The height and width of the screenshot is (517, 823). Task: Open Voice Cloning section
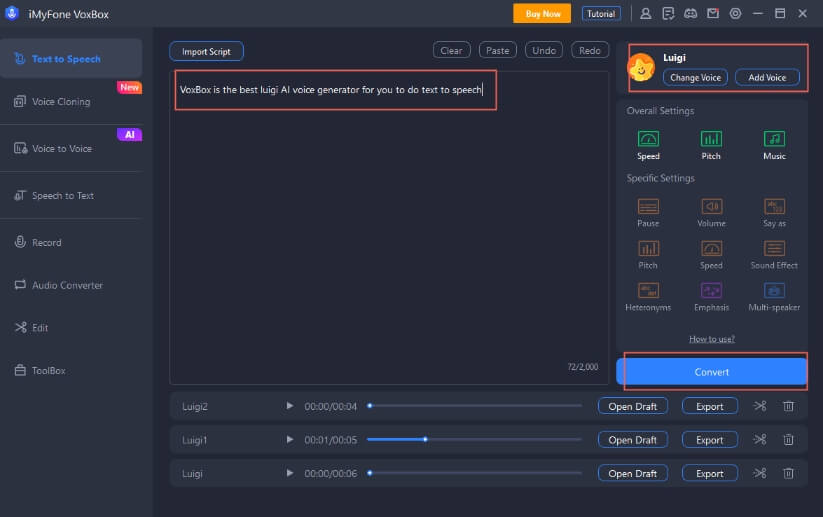coord(71,102)
